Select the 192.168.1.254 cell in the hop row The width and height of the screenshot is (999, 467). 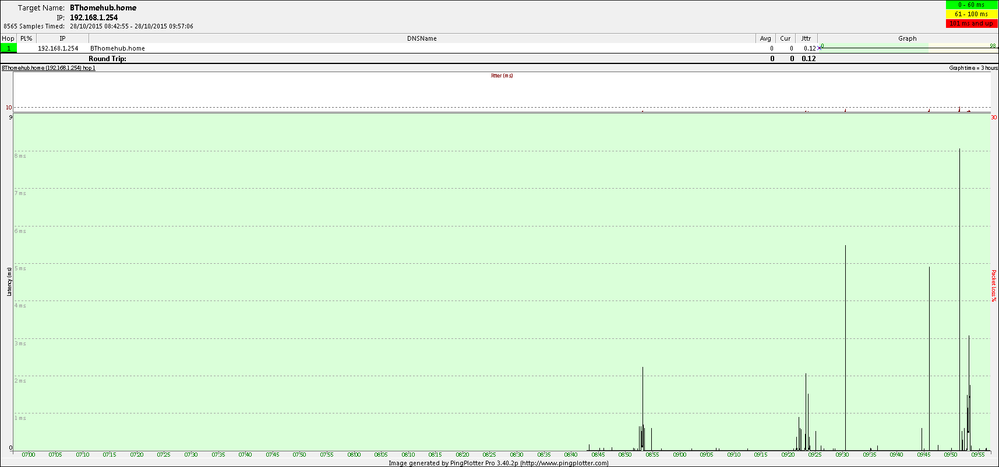58,48
